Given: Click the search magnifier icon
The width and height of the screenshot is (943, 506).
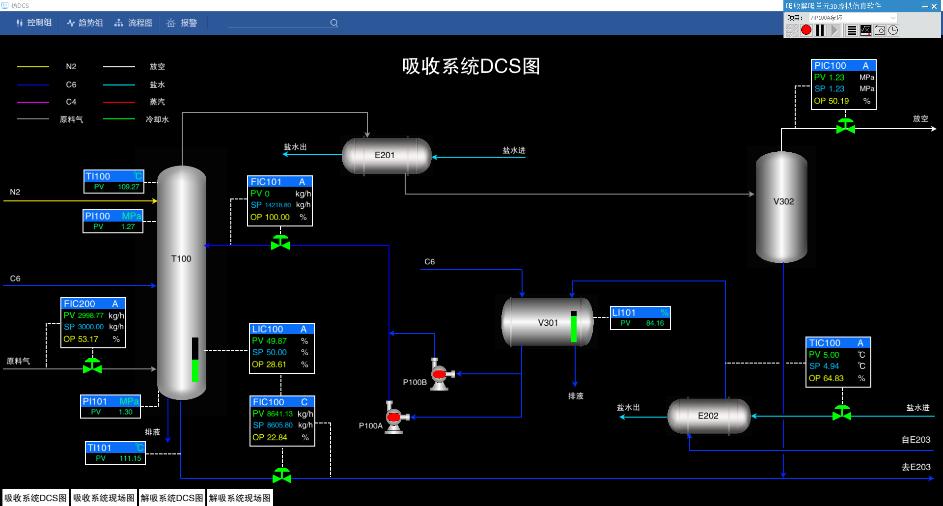Looking at the screenshot, I should click(x=334, y=22).
